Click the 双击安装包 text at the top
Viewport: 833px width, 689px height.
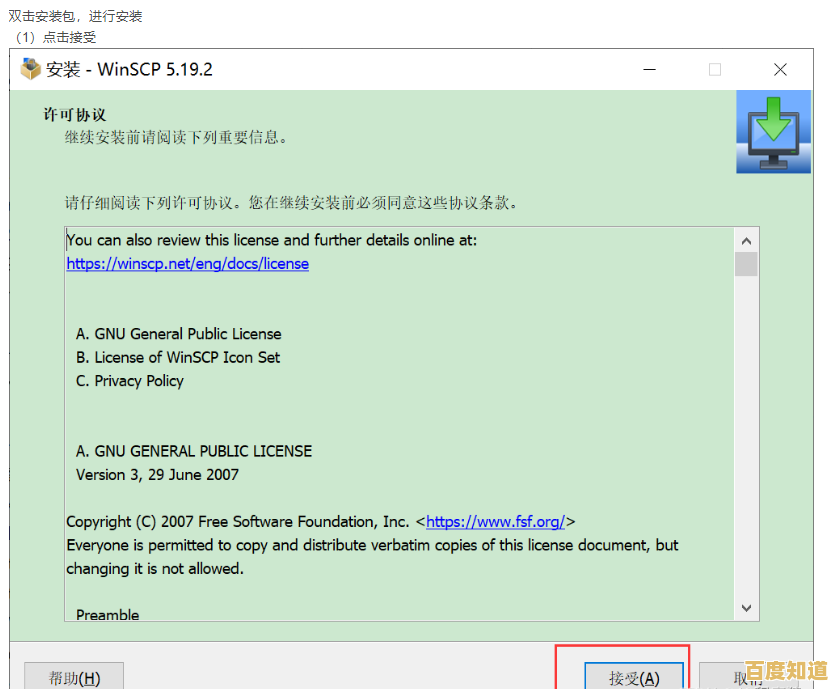74,15
